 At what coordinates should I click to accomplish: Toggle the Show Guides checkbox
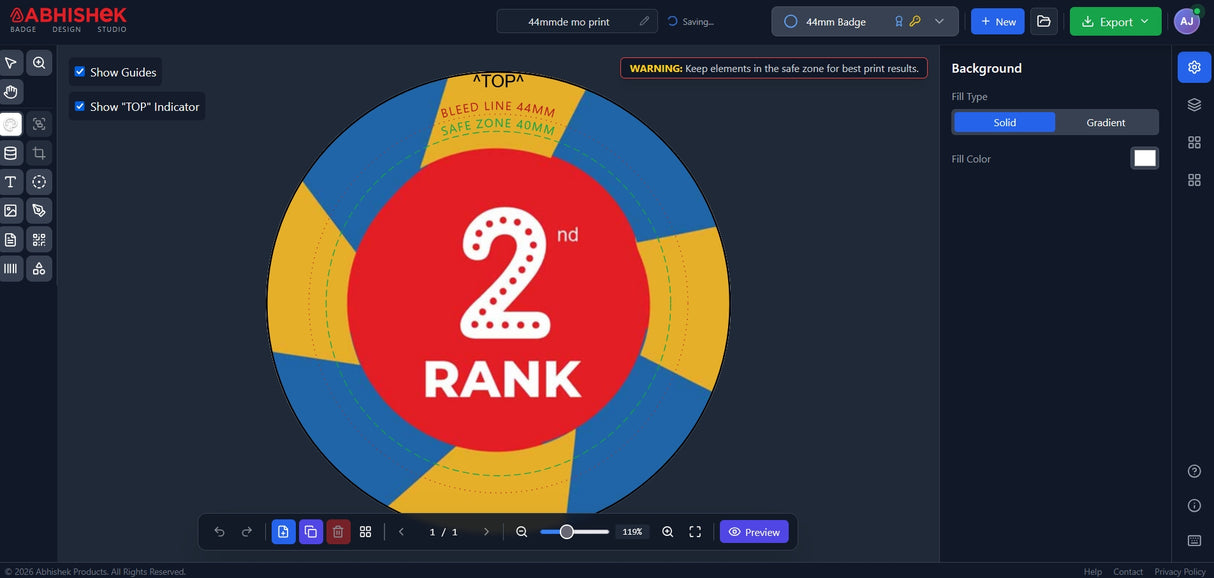point(79,71)
